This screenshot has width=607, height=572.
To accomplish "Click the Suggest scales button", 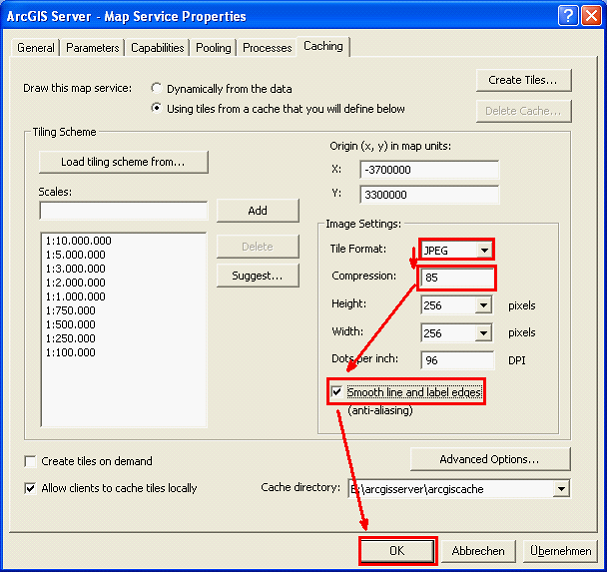I will pyautogui.click(x=258, y=275).
